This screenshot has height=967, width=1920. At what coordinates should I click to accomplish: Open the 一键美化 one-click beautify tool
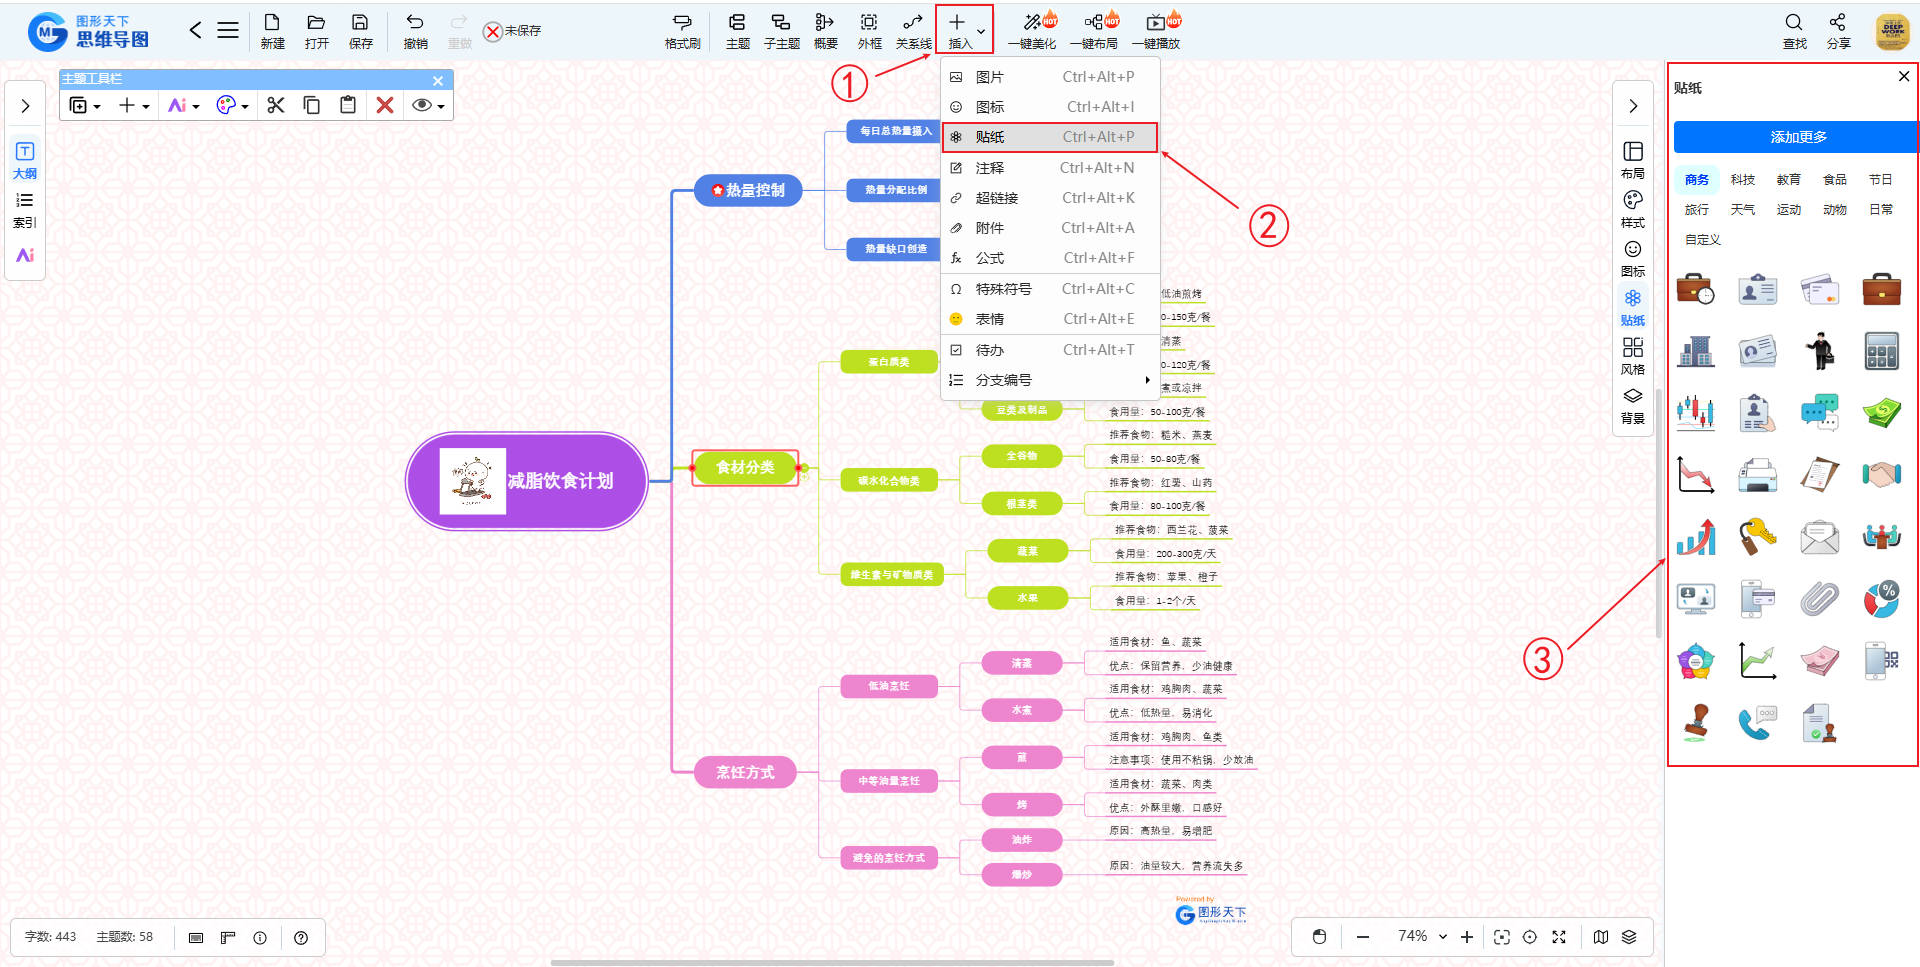click(x=1032, y=30)
